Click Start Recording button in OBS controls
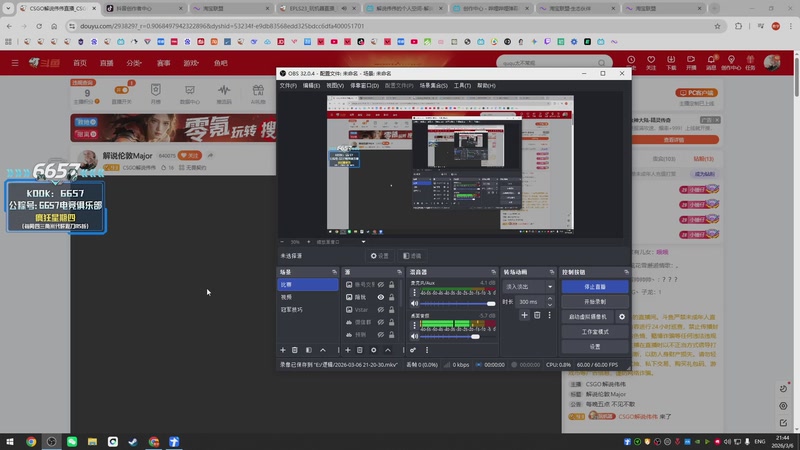800x450 pixels. pyautogui.click(x=595, y=302)
